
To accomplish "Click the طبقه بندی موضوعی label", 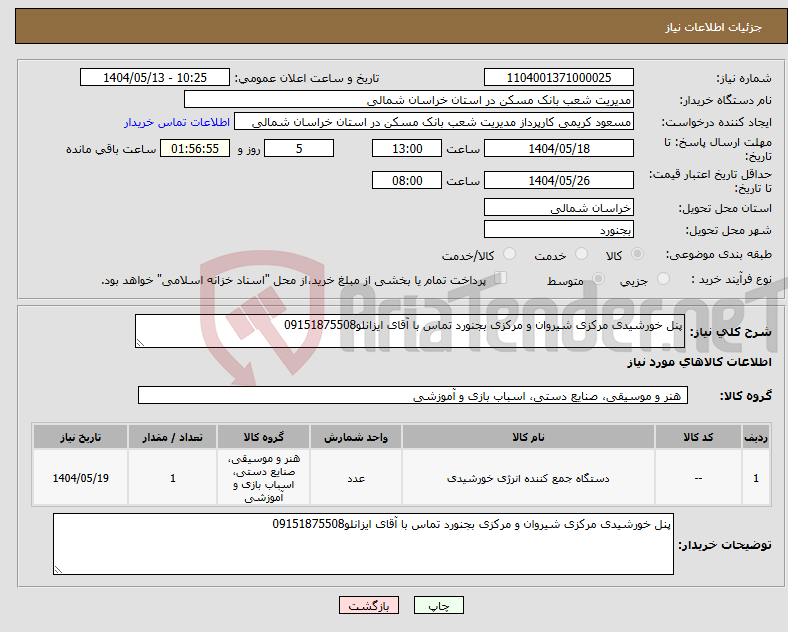I will click(719, 254).
